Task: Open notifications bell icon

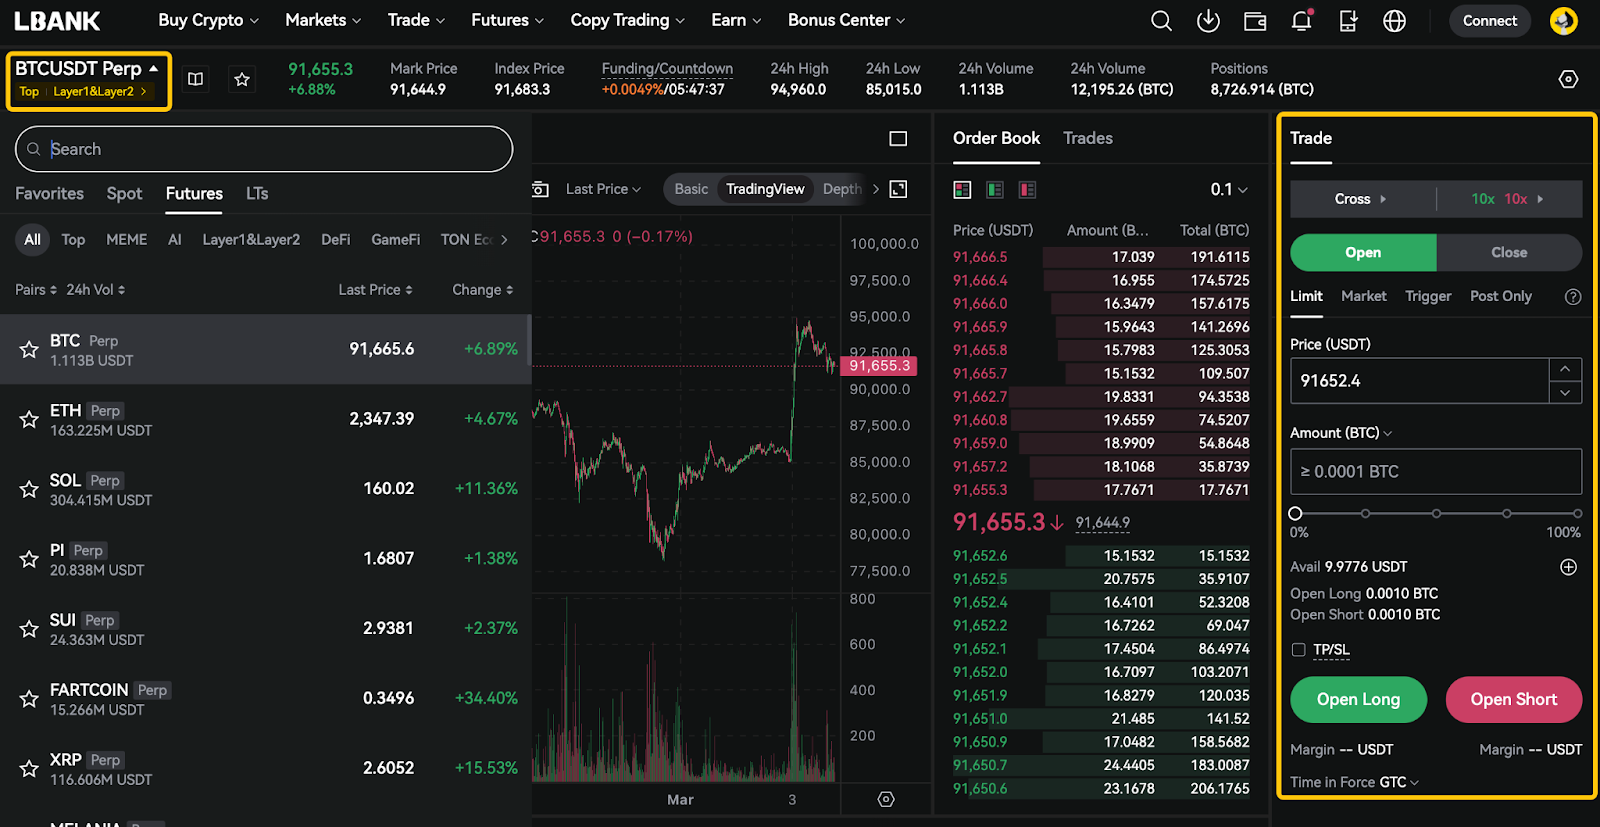Action: [x=1301, y=21]
